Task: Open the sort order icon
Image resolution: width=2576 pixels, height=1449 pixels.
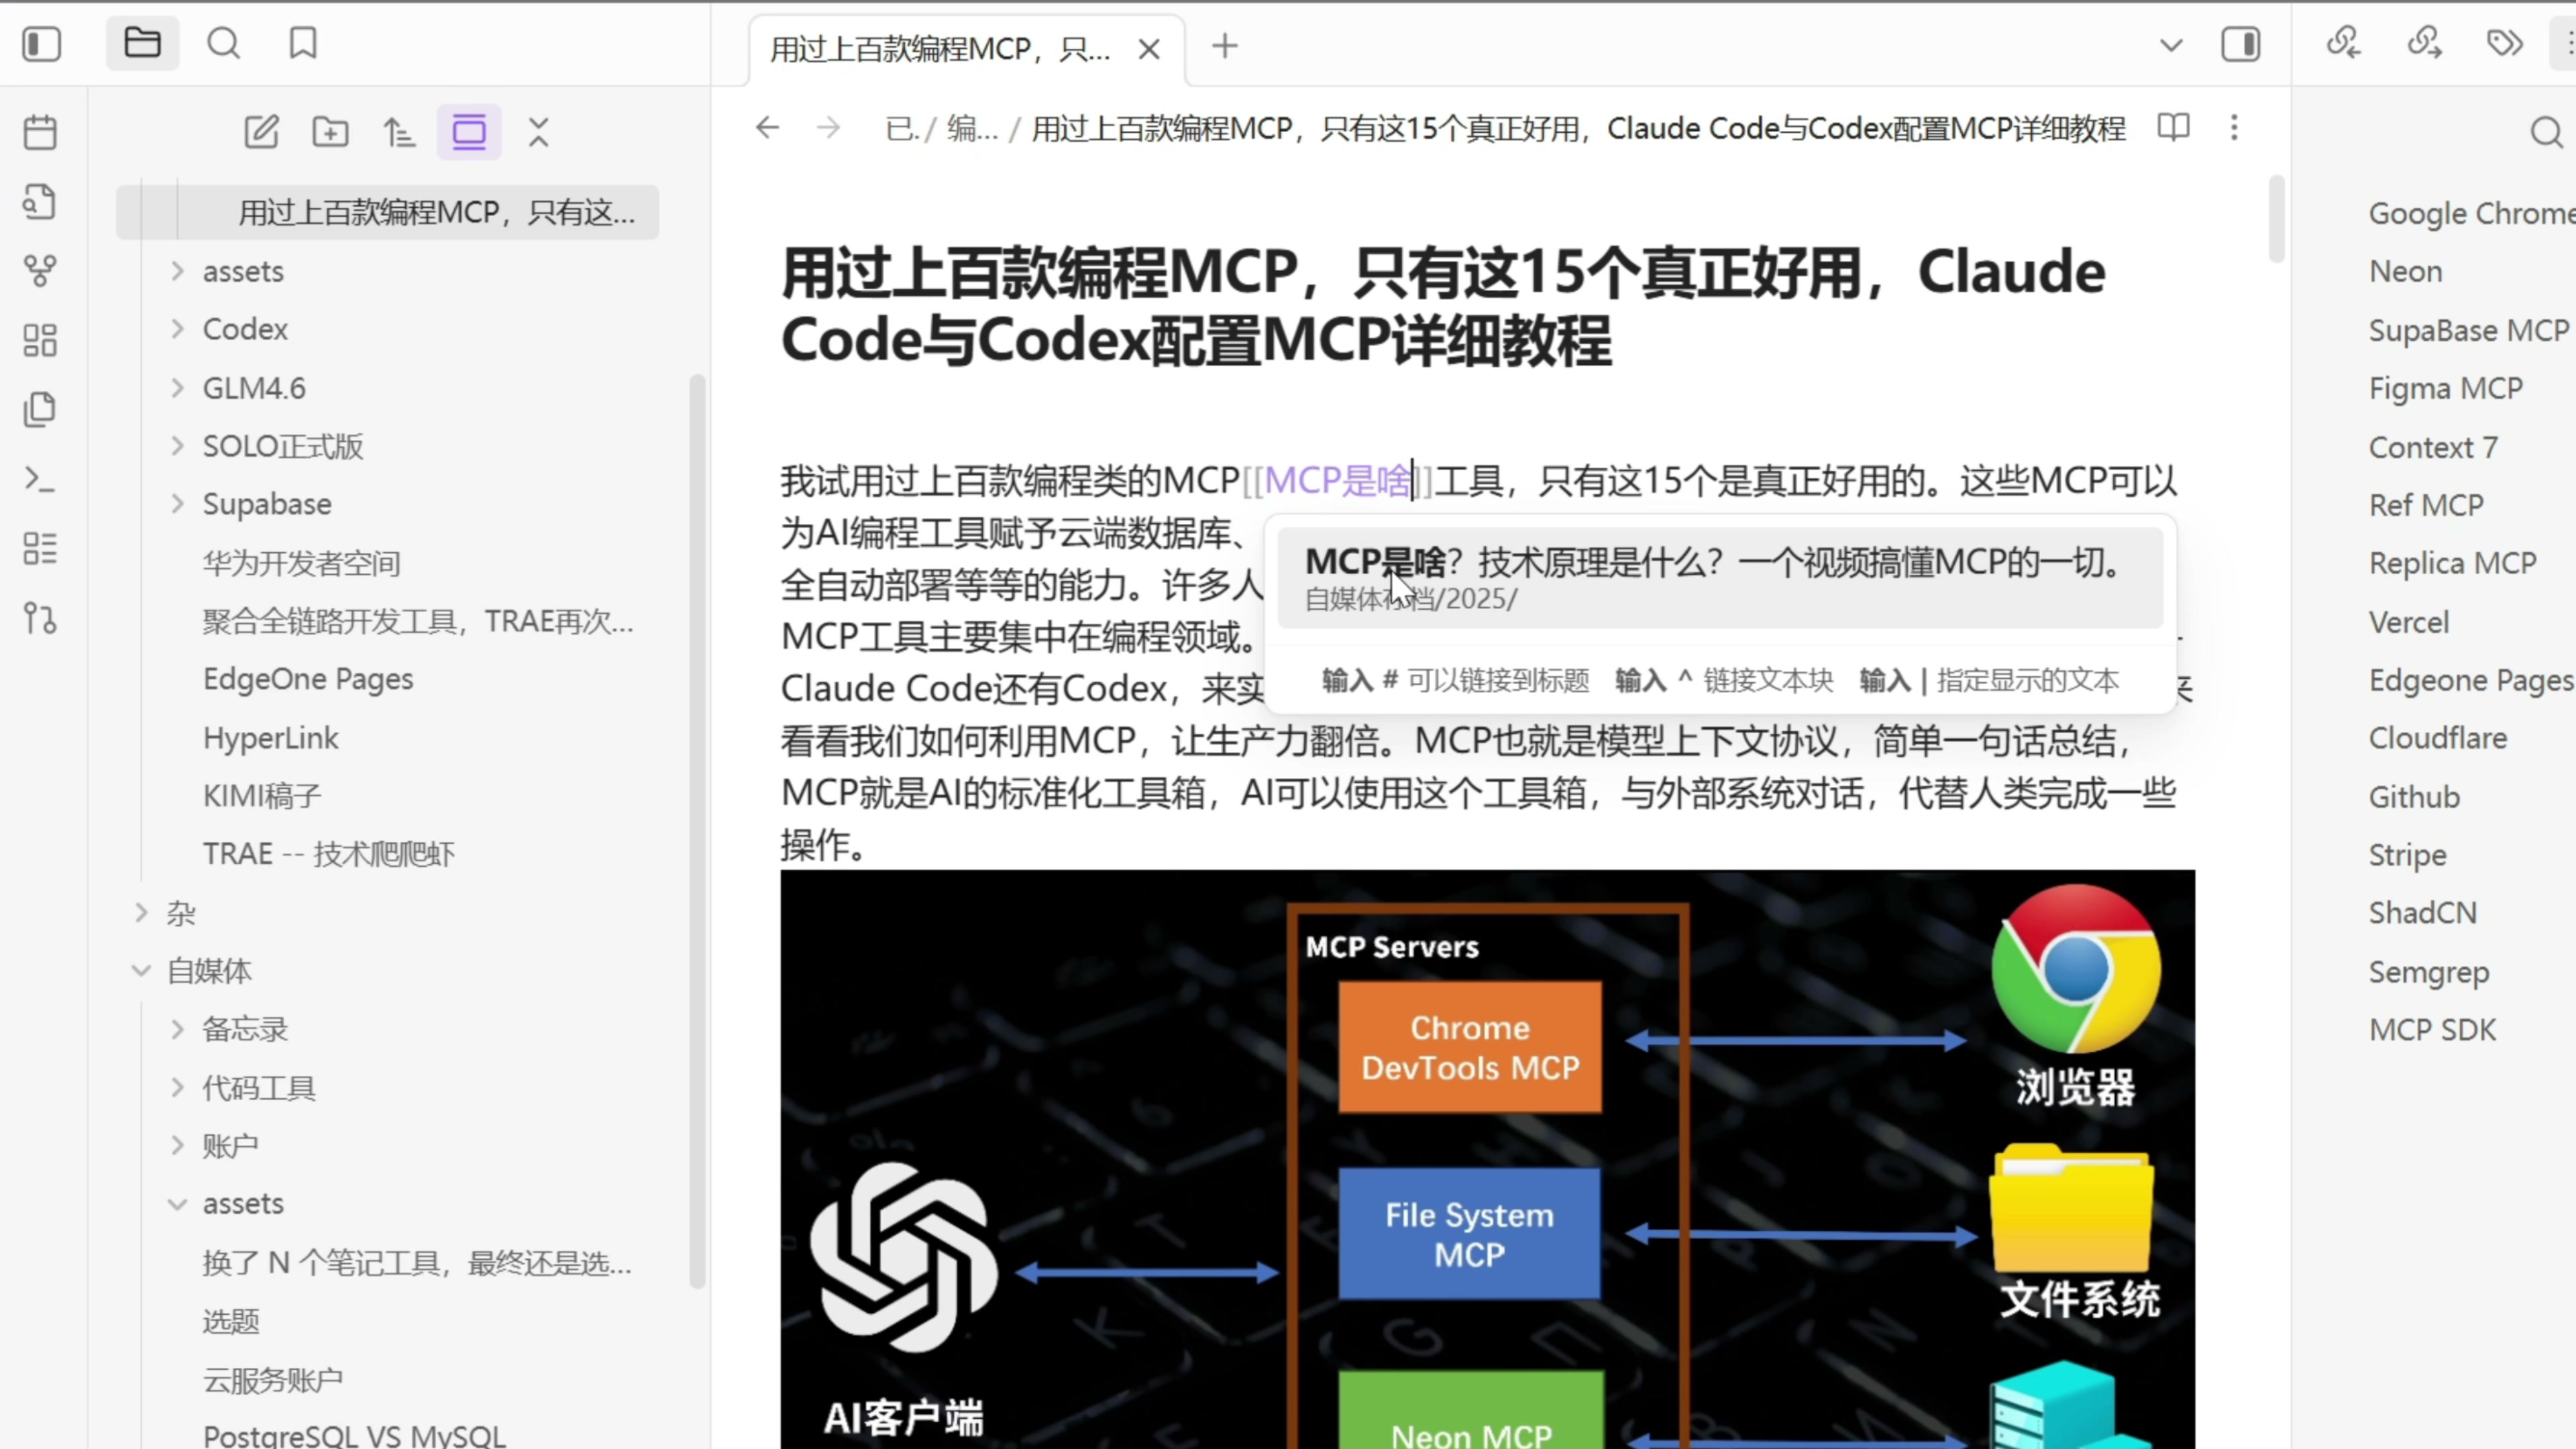Action: [x=399, y=132]
